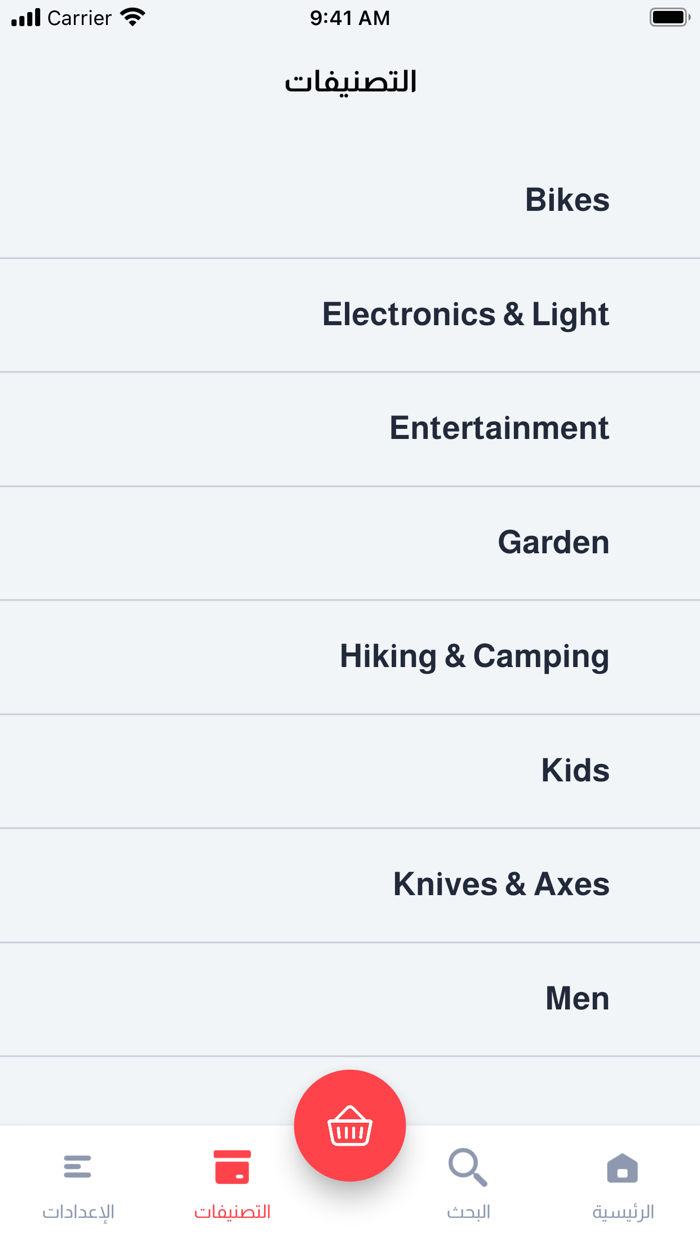This screenshot has height=1244, width=700.
Task: Open Hiking & Camping category
Action: (474, 656)
